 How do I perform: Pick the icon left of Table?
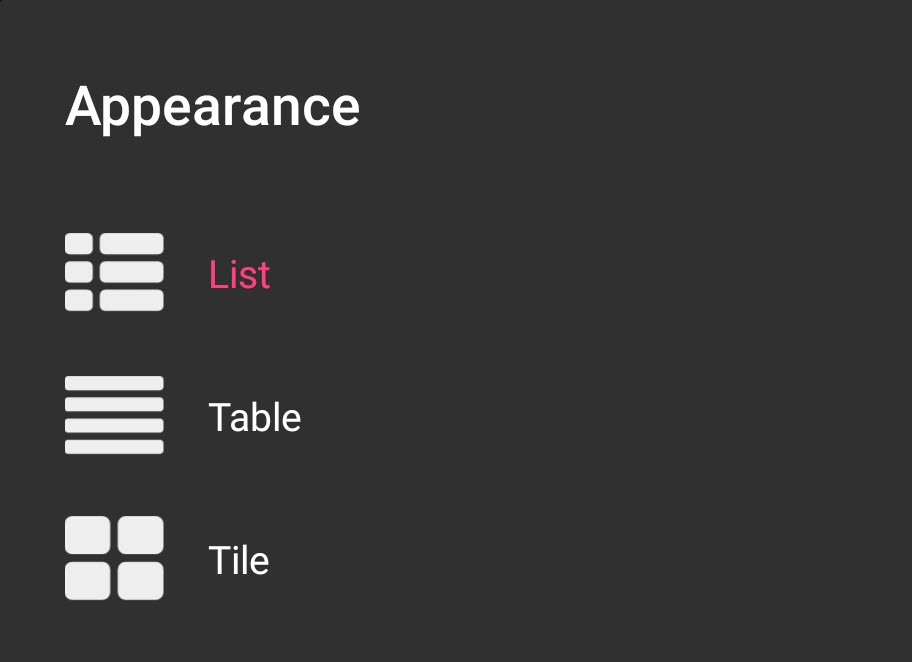114,415
